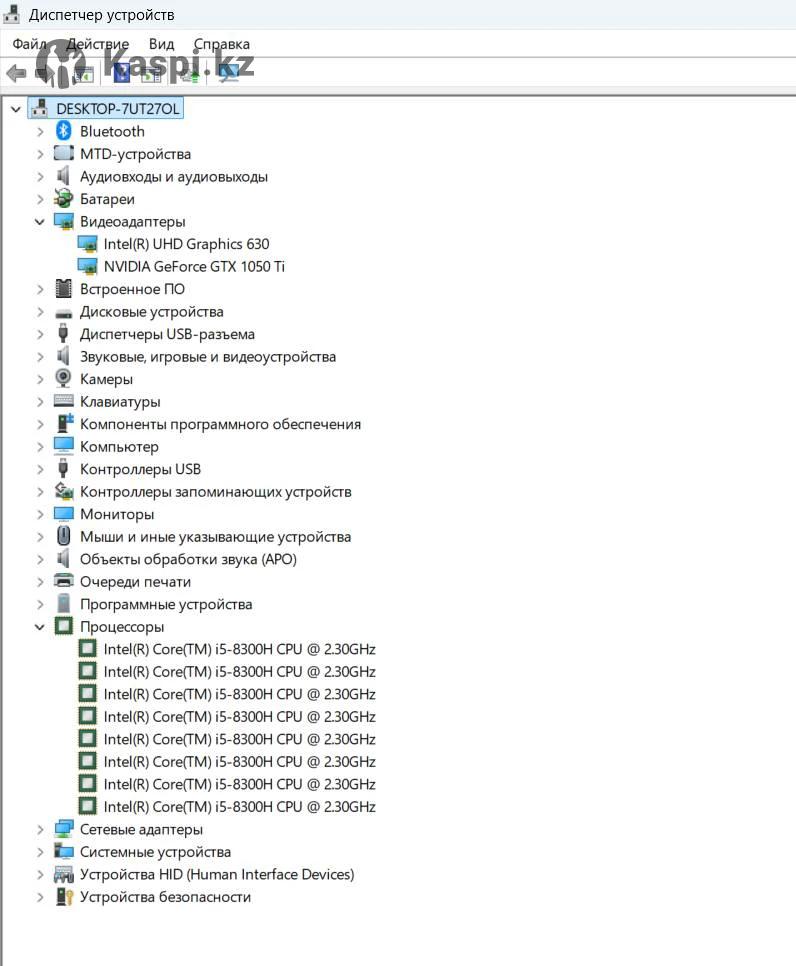This screenshot has width=796, height=966.
Task: Click the Back arrow in the toolbar
Action: (16, 73)
